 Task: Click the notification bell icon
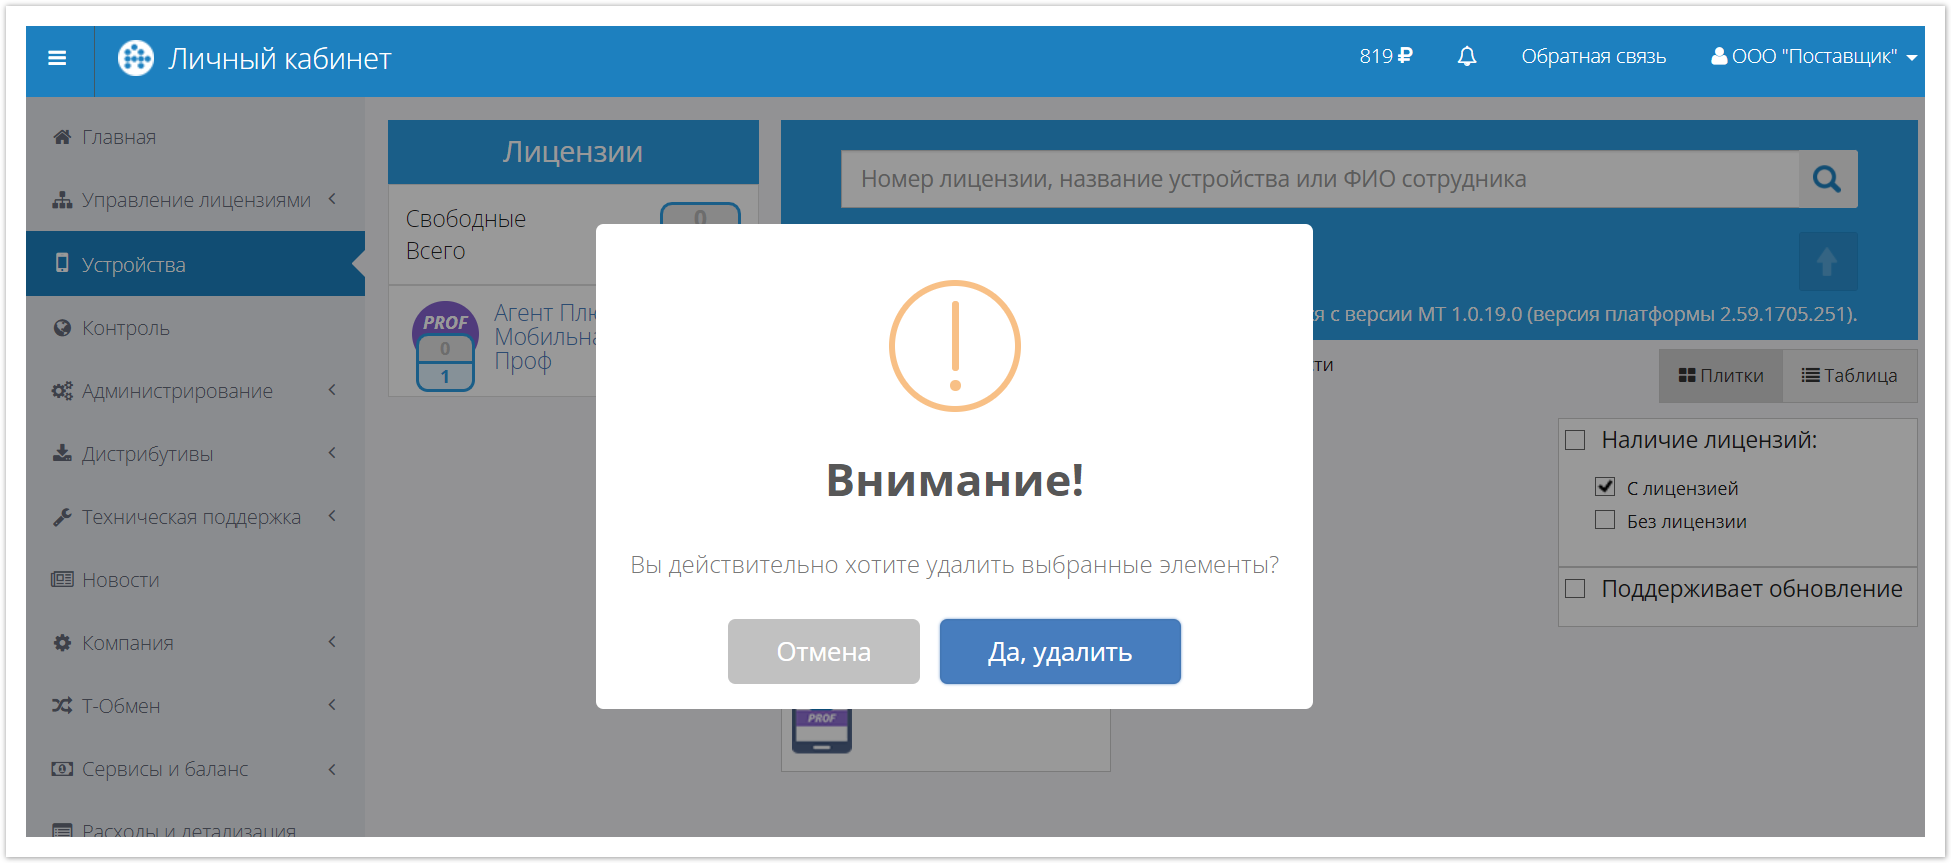[1466, 56]
